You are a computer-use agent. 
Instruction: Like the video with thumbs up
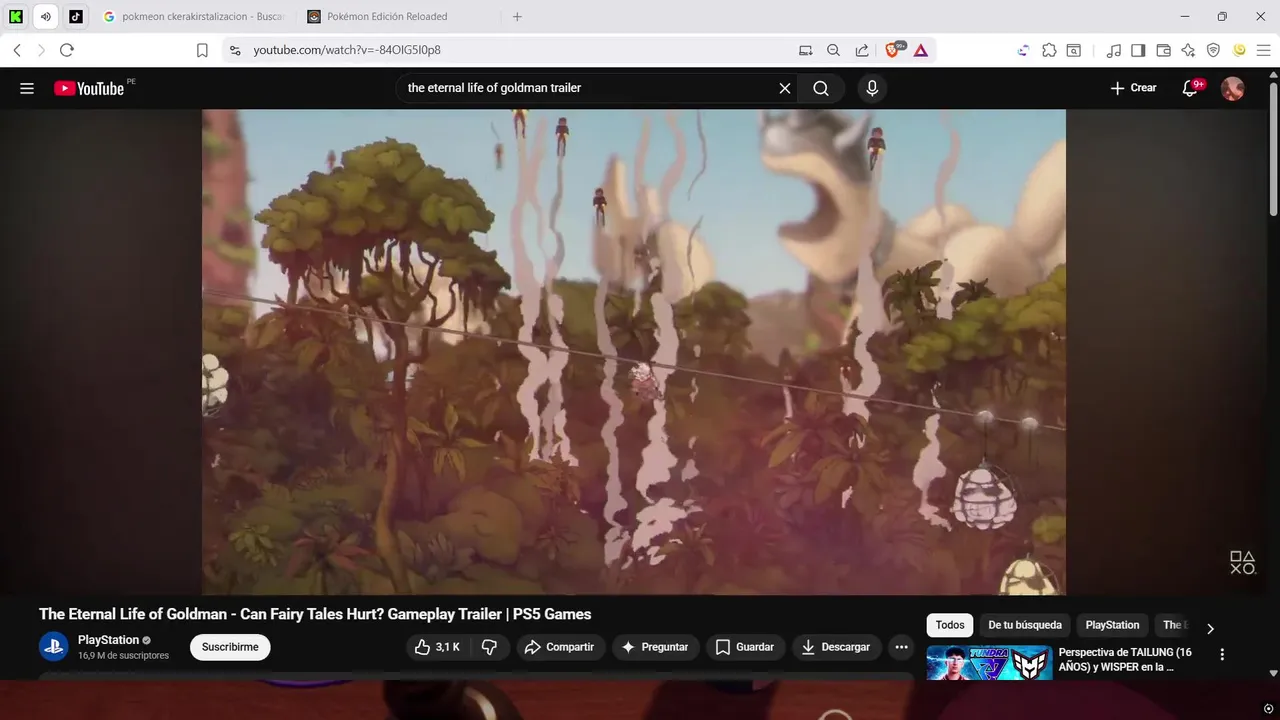437,647
